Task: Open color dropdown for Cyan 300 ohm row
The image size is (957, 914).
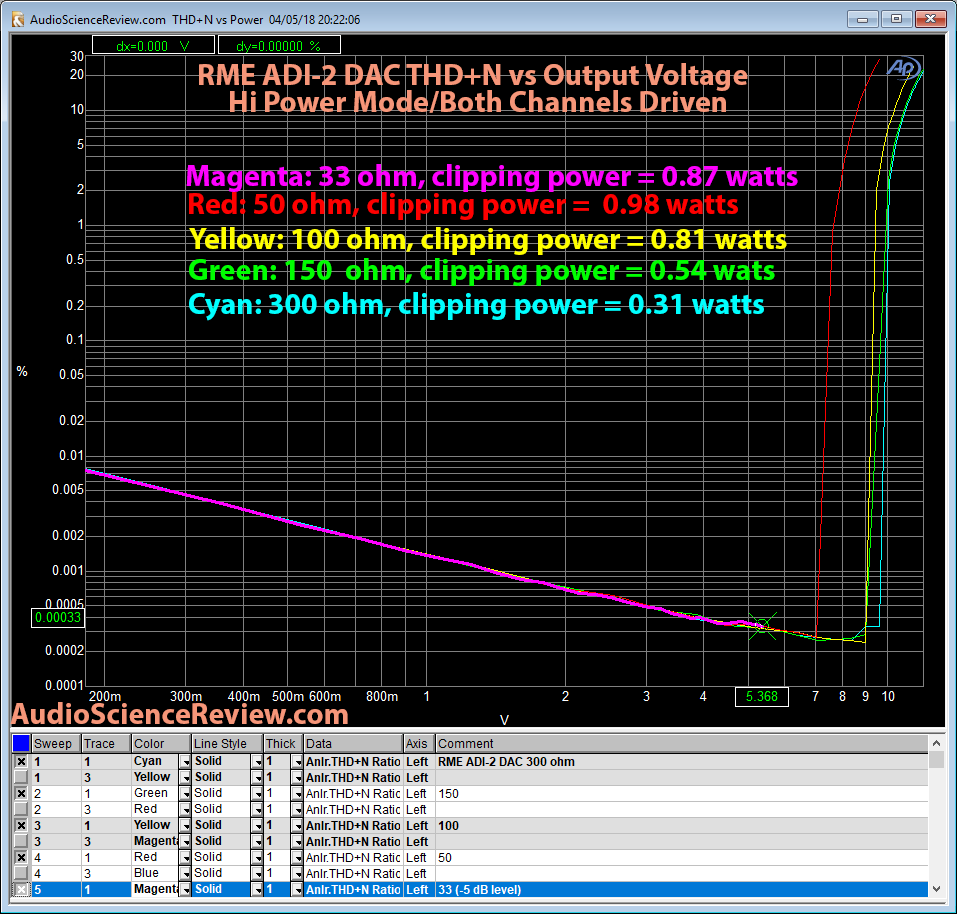Action: coord(185,761)
